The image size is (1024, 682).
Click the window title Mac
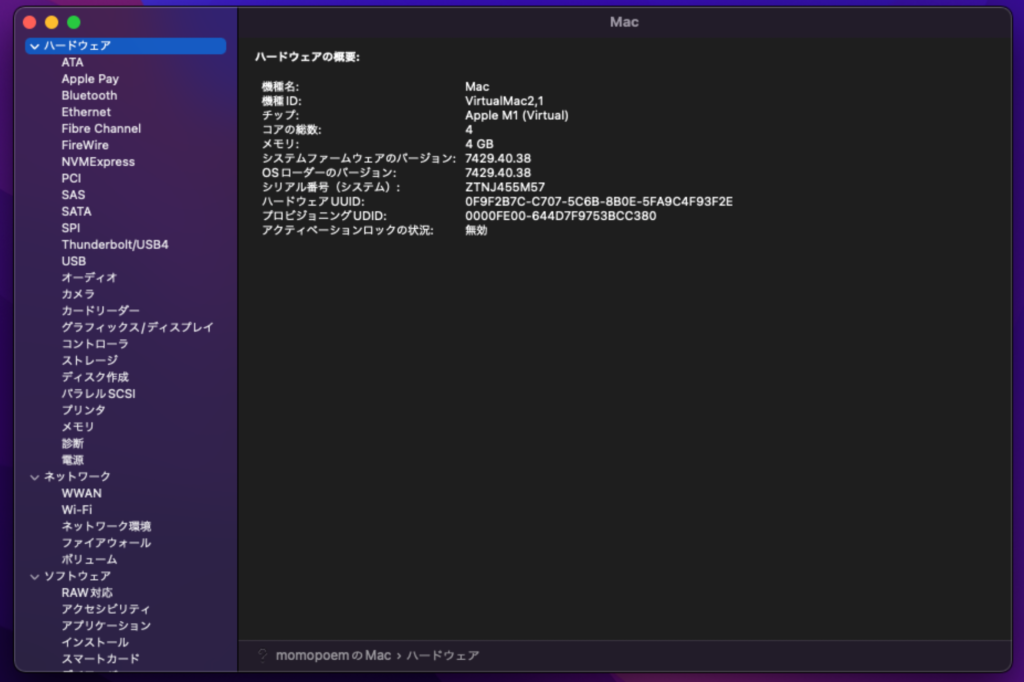(624, 22)
